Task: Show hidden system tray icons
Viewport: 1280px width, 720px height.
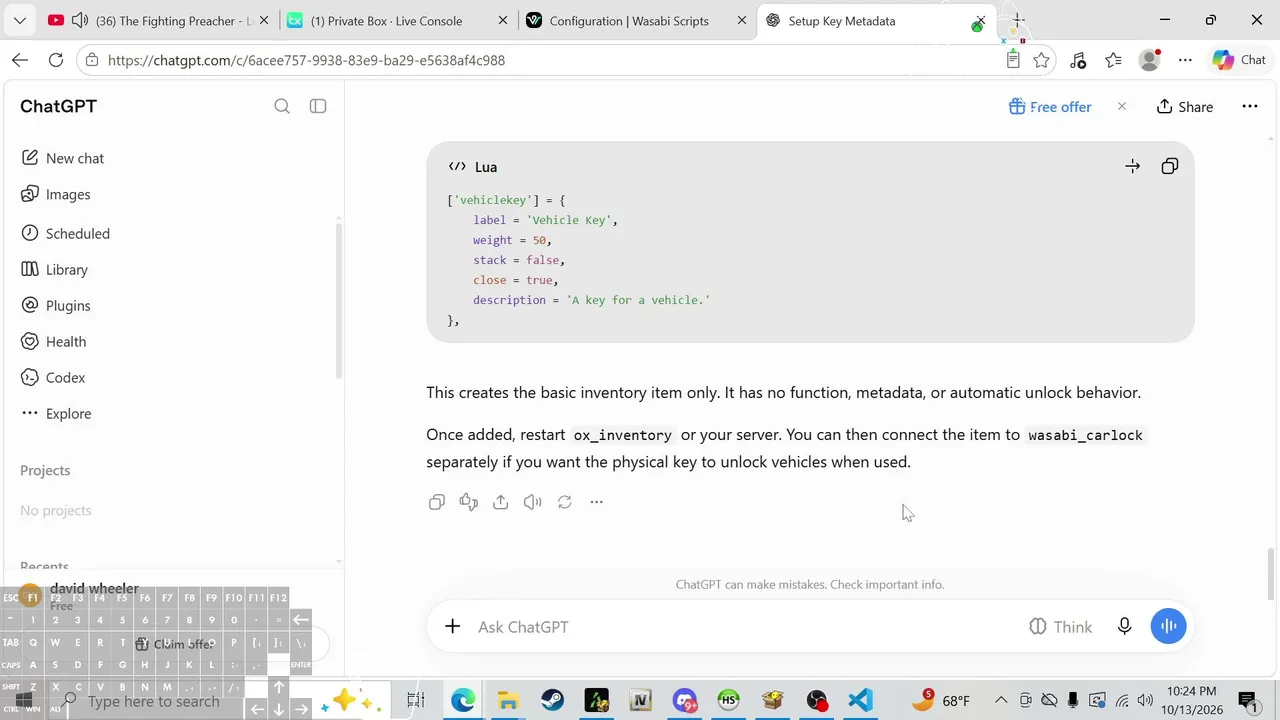Action: [1001, 700]
